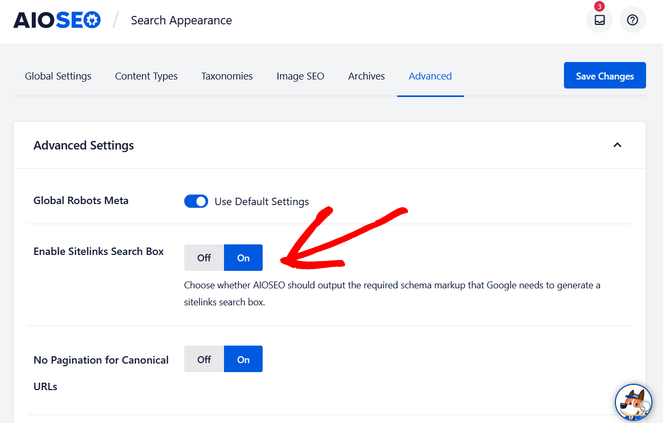The image size is (663, 423).
Task: Click the 'Use Default Settings' label text
Action: coord(262,201)
